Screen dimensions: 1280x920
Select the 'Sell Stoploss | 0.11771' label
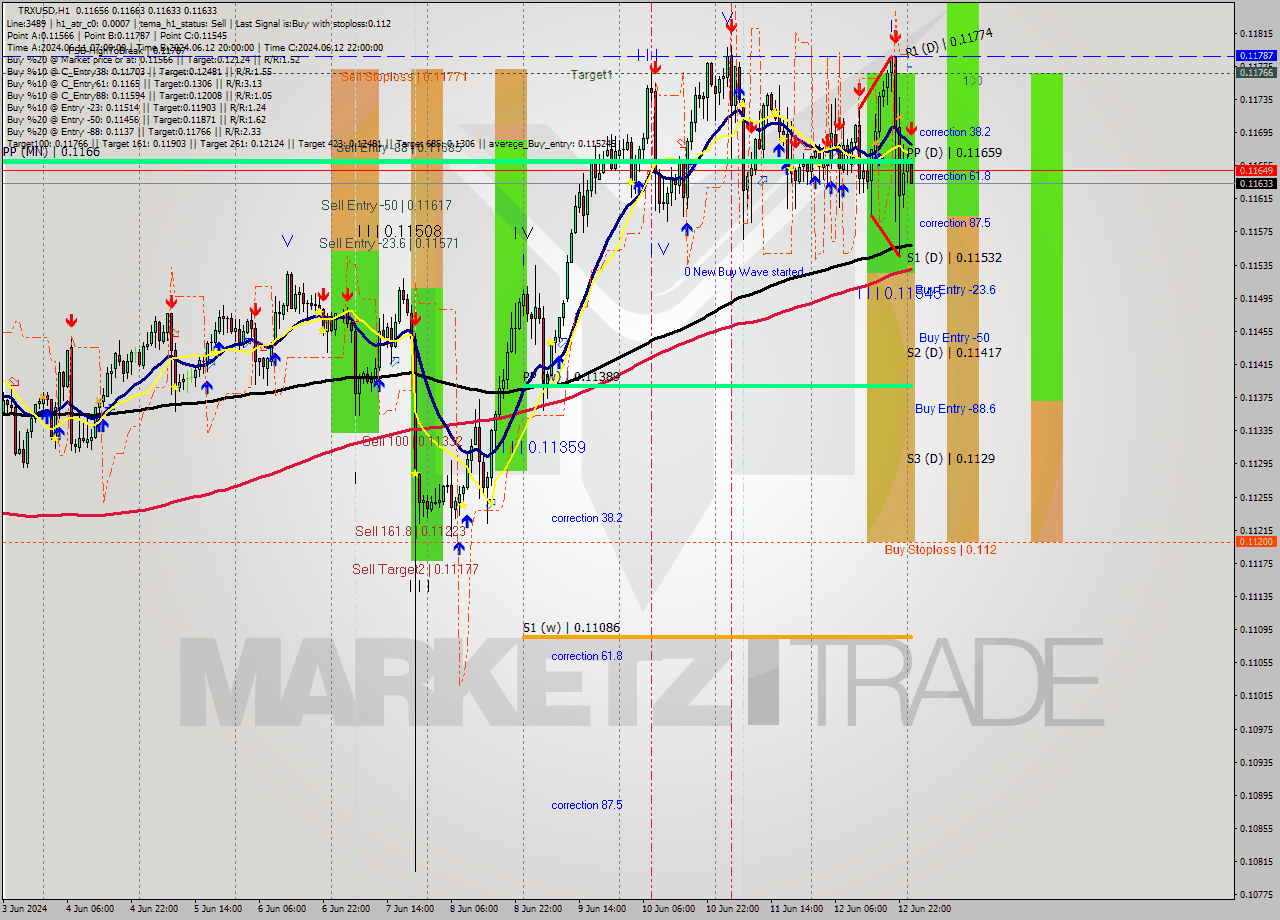[x=404, y=76]
